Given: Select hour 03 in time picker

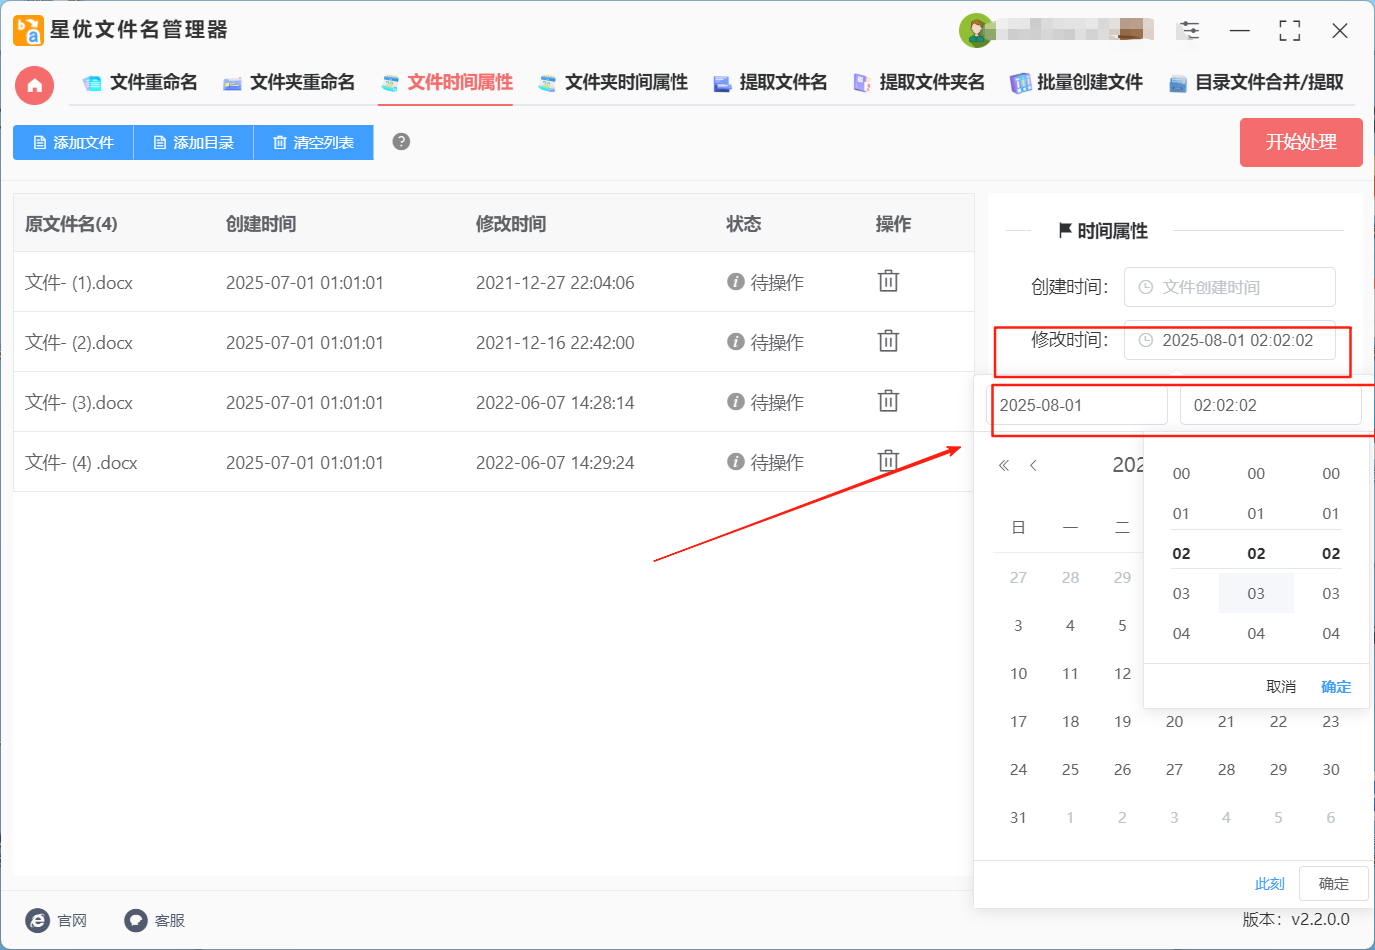Looking at the screenshot, I should pos(1181,594).
